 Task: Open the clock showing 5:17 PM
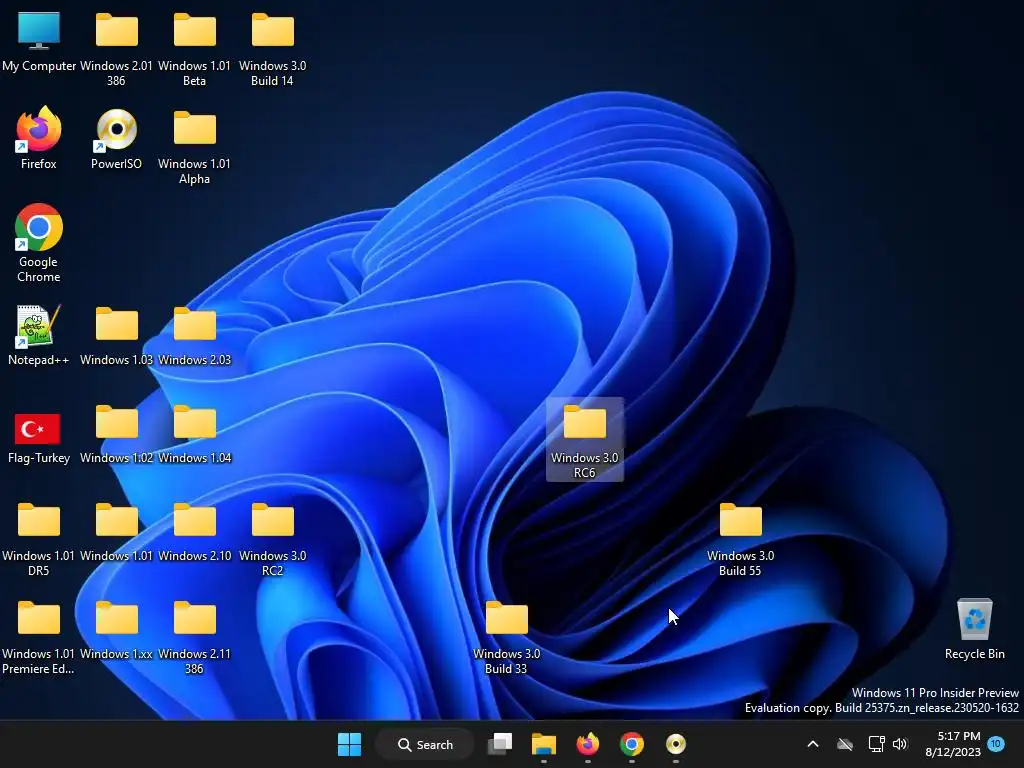pyautogui.click(x=953, y=744)
